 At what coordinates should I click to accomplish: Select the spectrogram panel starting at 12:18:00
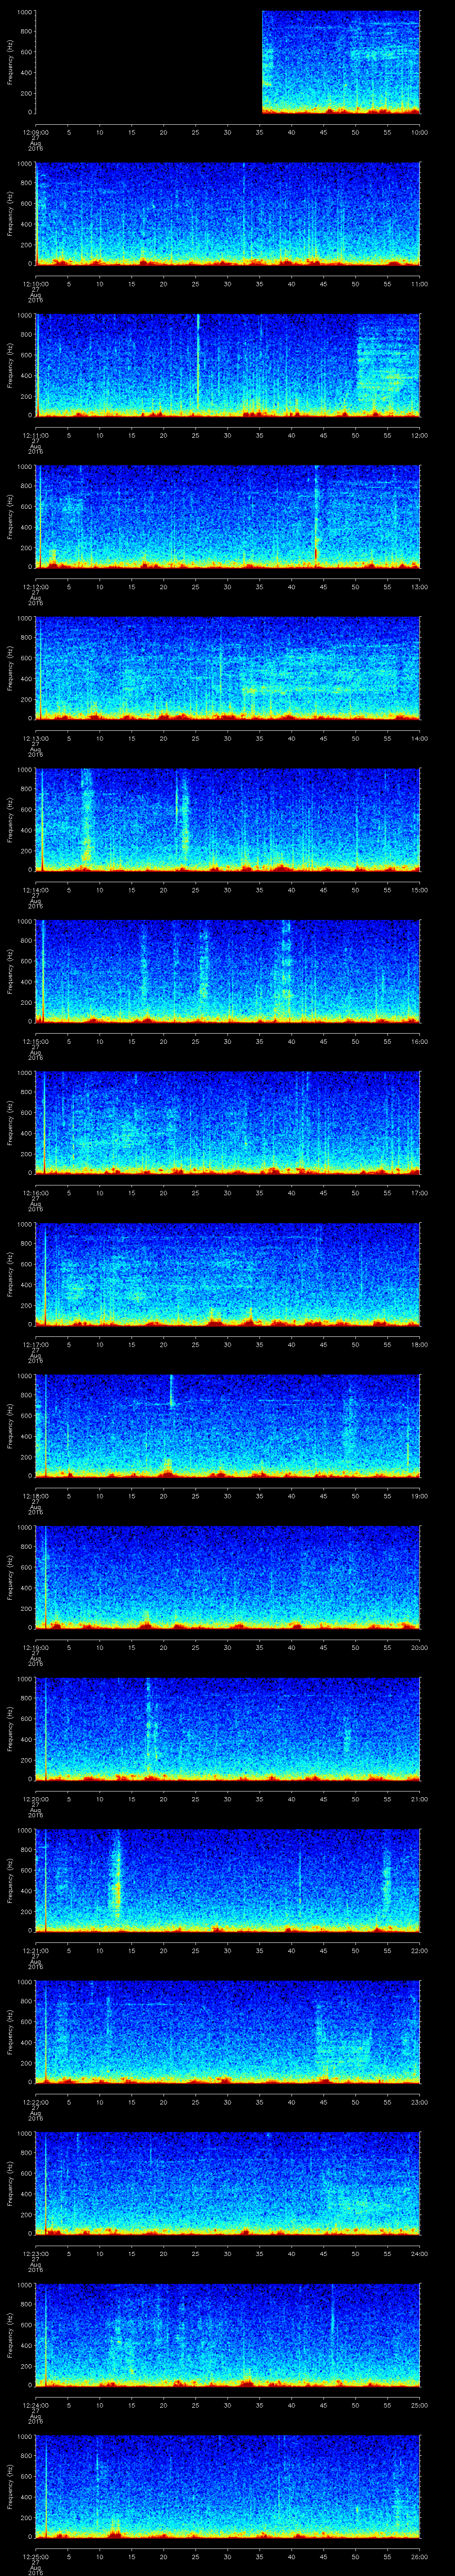click(228, 1425)
